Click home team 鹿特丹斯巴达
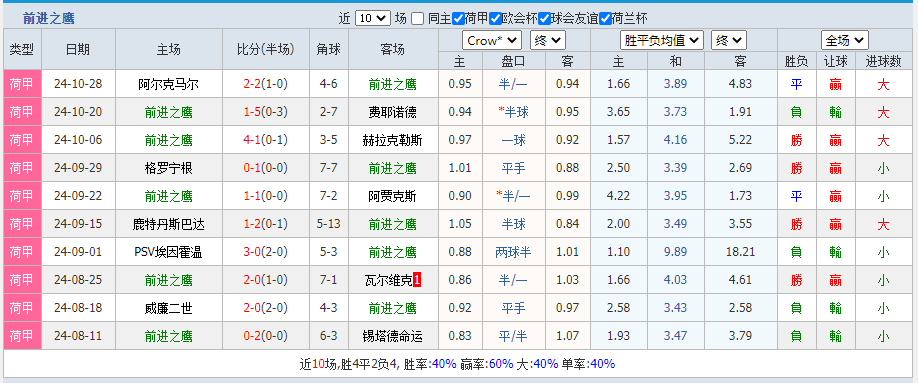Image resolution: width=918 pixels, height=383 pixels. click(x=169, y=224)
